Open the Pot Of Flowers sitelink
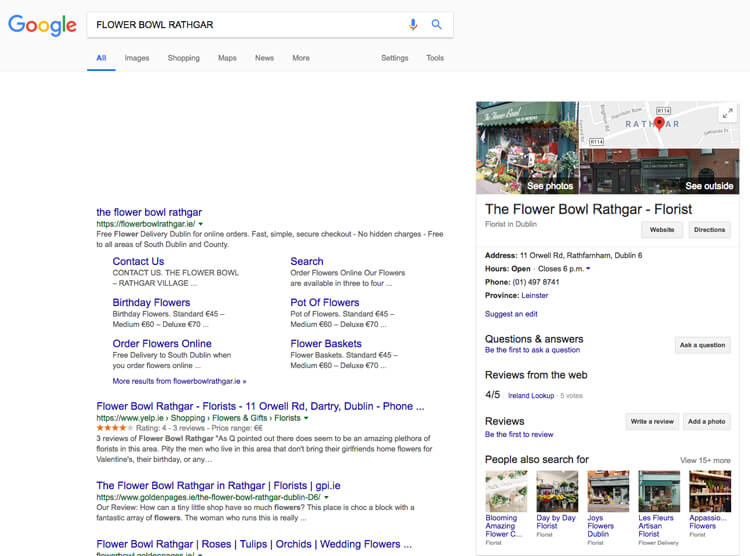The image size is (750, 556). 324,302
